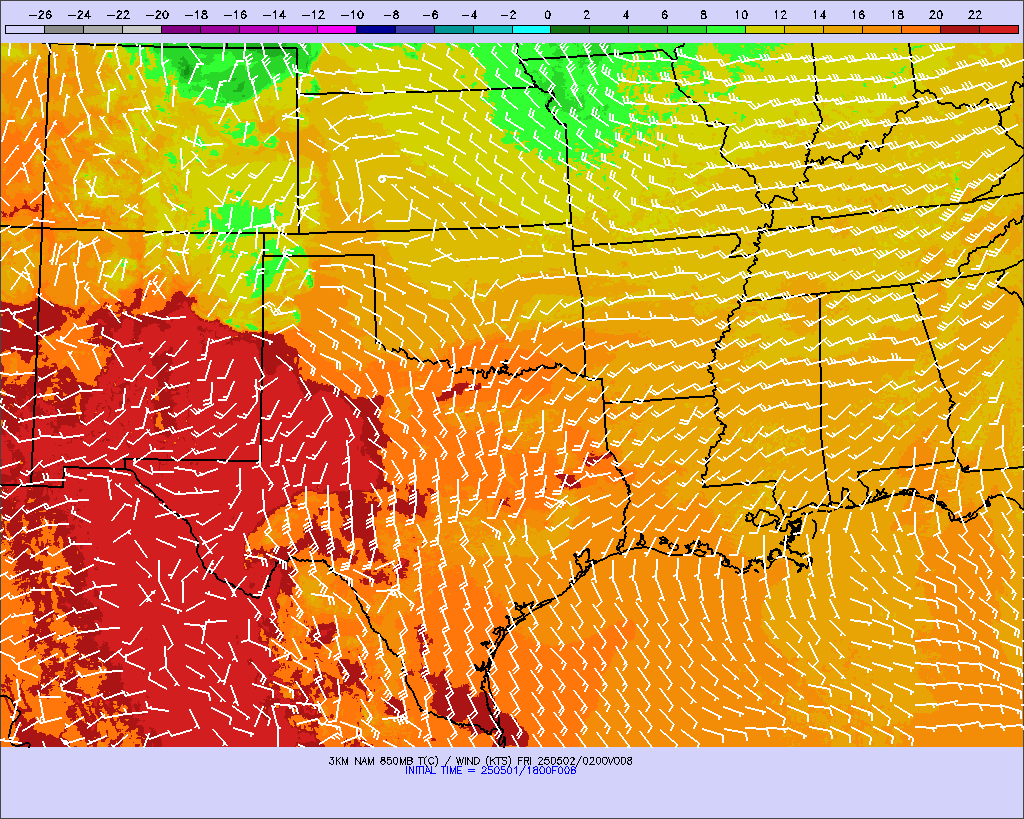Click the "14" temperature scale label

point(820,15)
